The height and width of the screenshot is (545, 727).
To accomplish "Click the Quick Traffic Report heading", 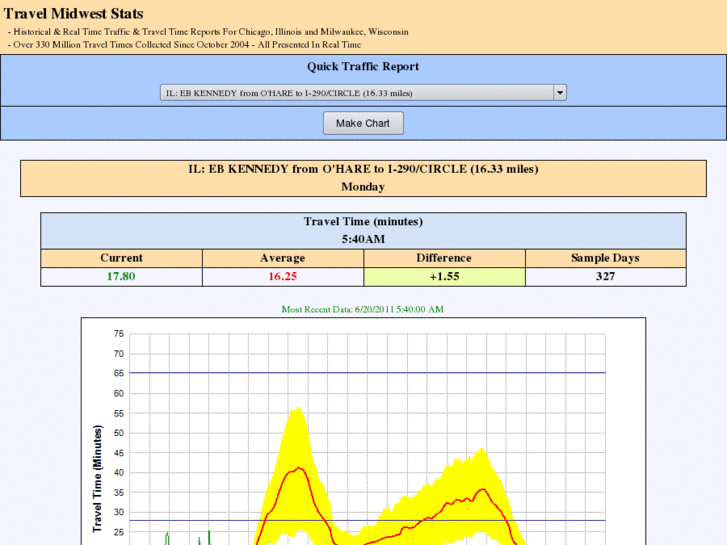I will pyautogui.click(x=363, y=67).
